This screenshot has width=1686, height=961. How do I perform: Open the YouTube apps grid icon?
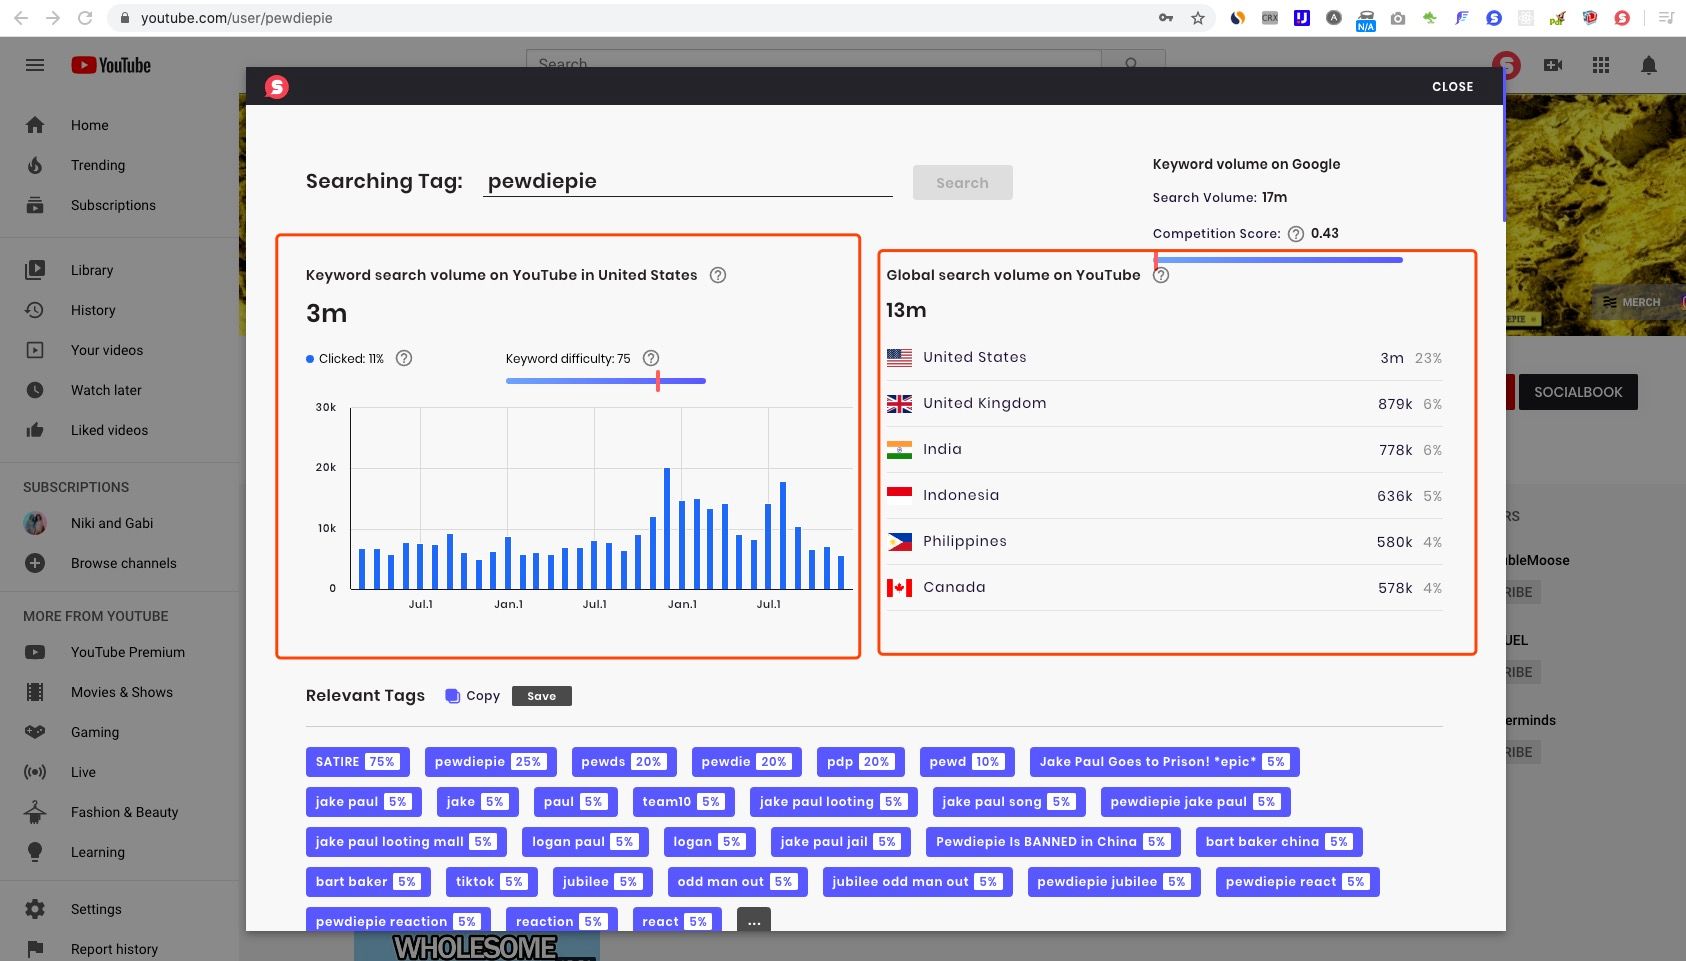(1601, 65)
